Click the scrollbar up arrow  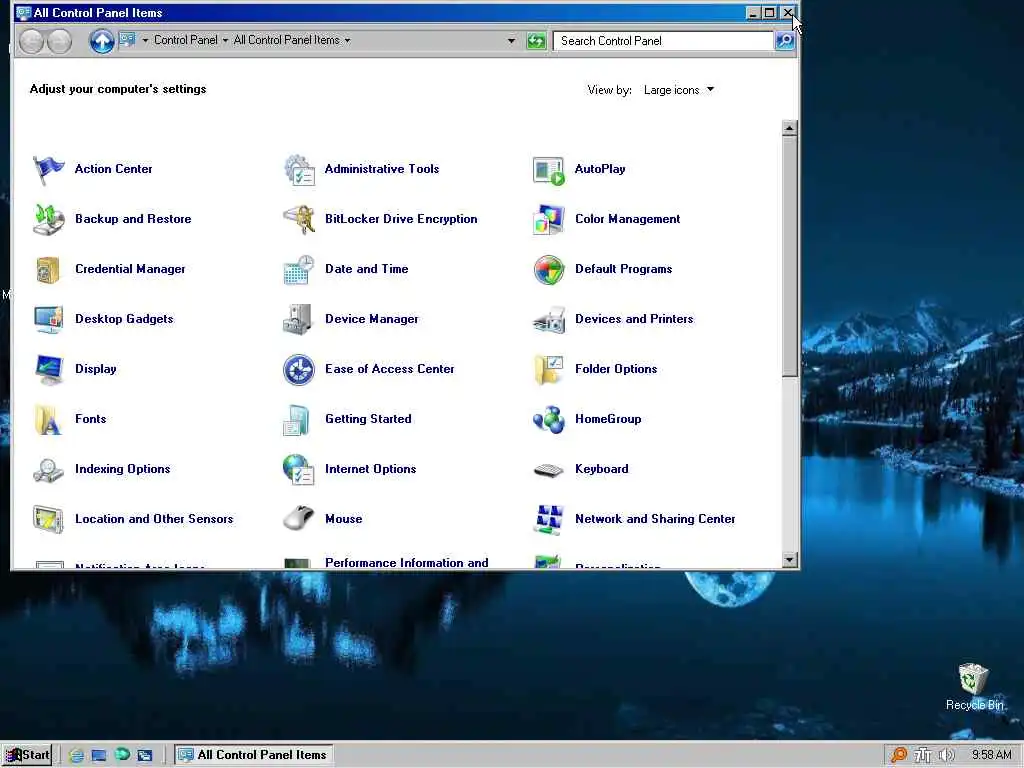click(789, 128)
